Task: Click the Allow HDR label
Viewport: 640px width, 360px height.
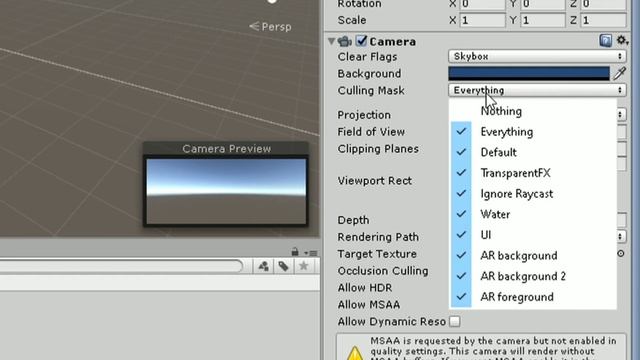Action: 364,288
